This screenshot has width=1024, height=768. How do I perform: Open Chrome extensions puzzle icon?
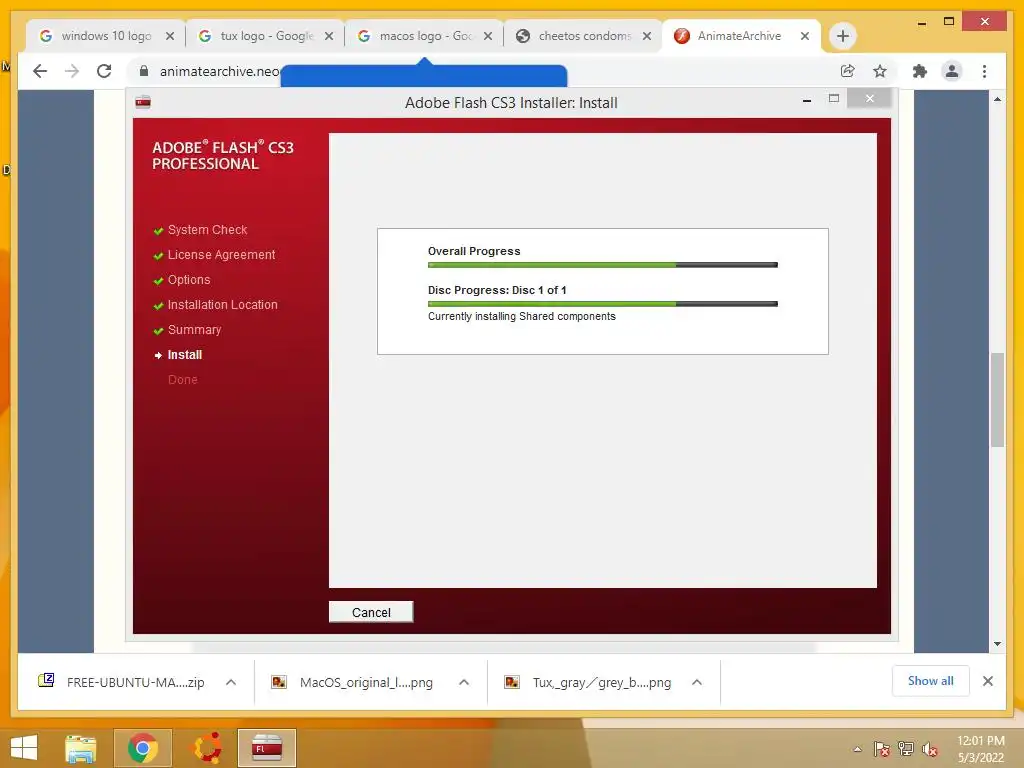click(920, 71)
